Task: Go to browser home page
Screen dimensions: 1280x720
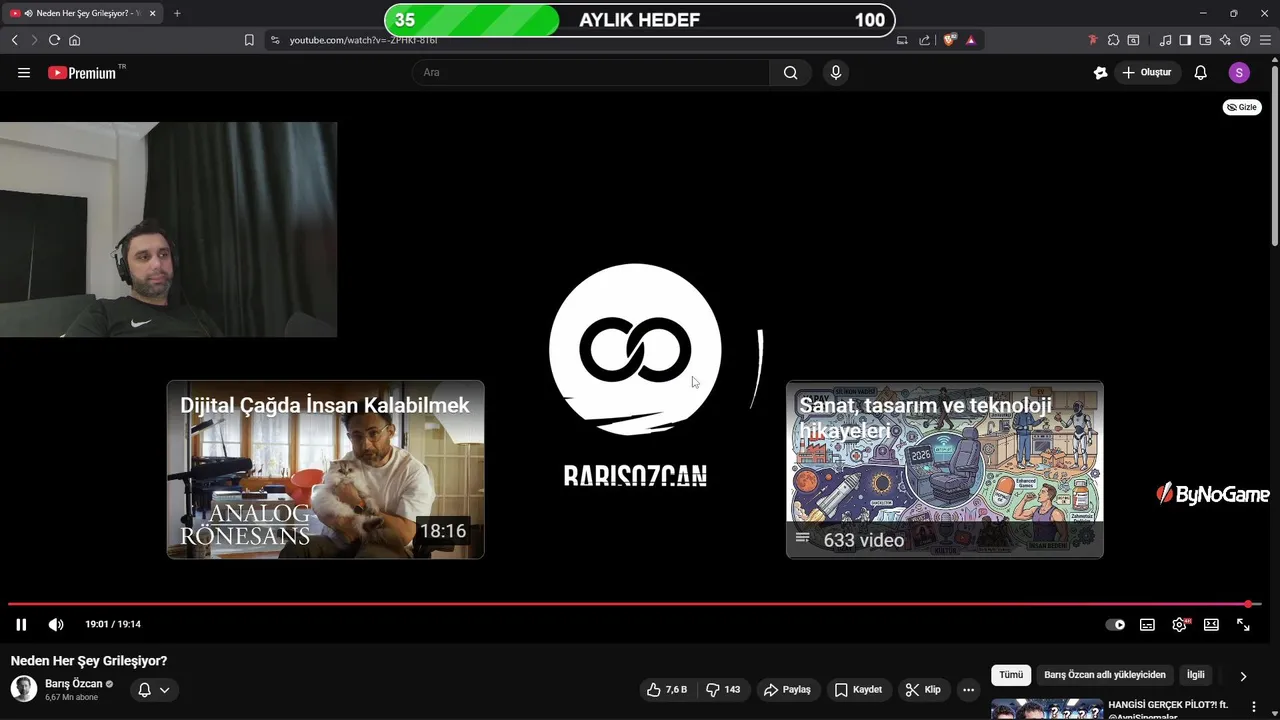Action: pyautogui.click(x=74, y=40)
